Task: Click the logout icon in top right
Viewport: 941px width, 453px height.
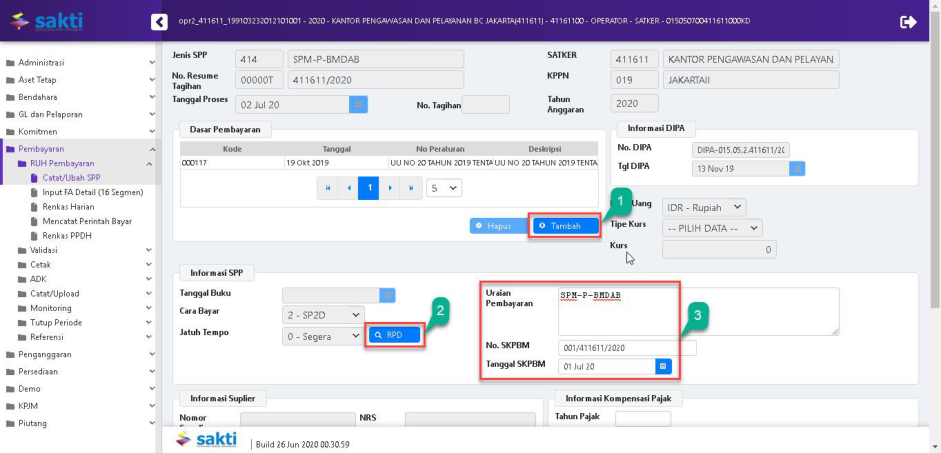Action: (908, 21)
